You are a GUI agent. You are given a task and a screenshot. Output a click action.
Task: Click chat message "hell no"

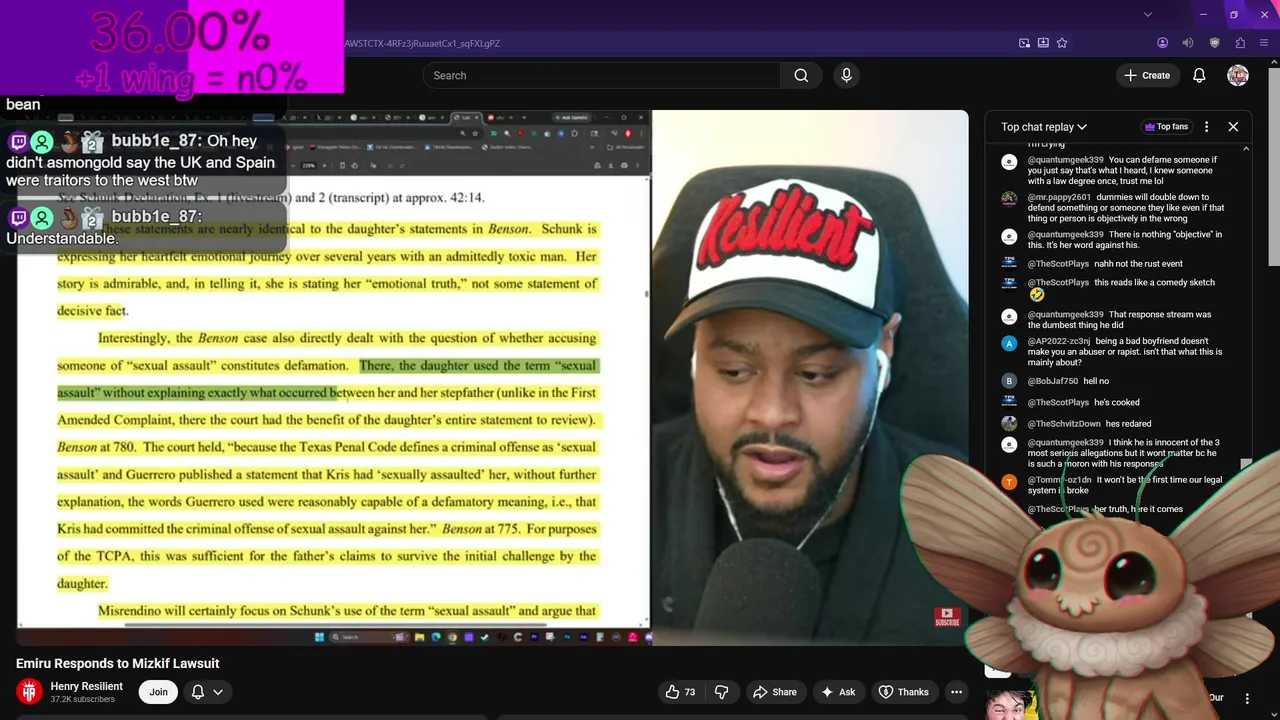coord(1096,381)
